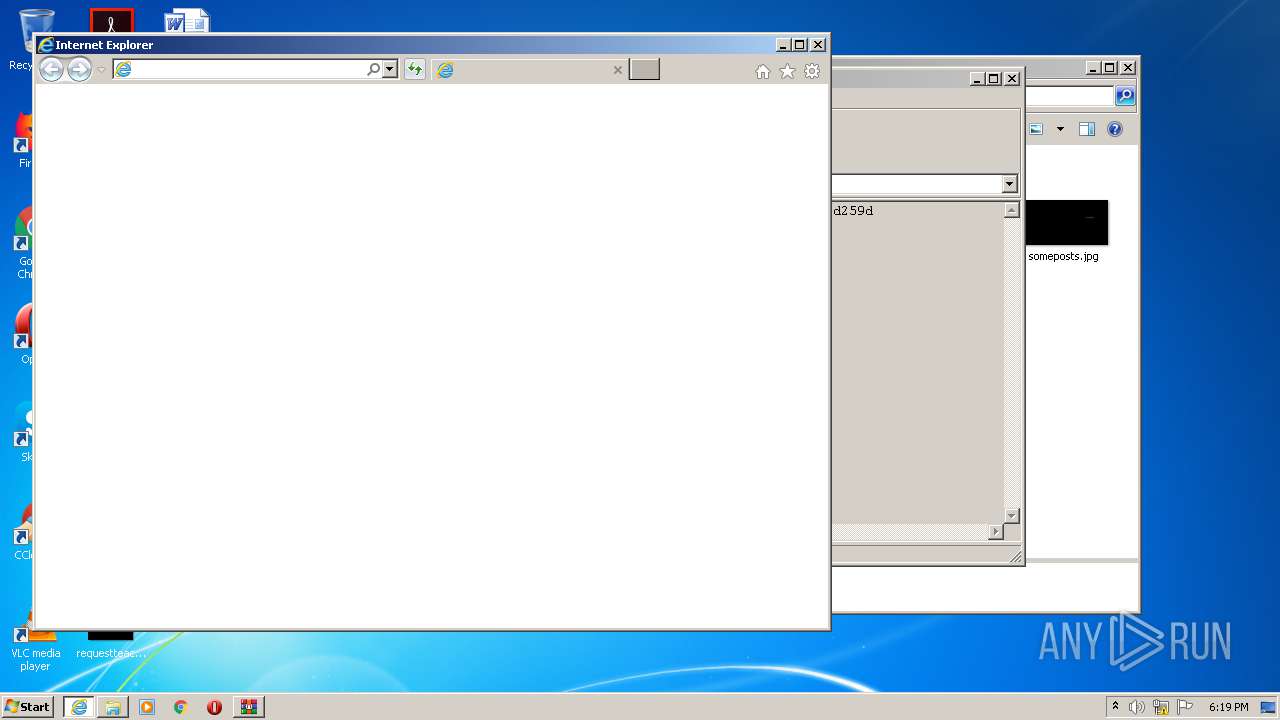Minimize the middle gray window

point(977,79)
